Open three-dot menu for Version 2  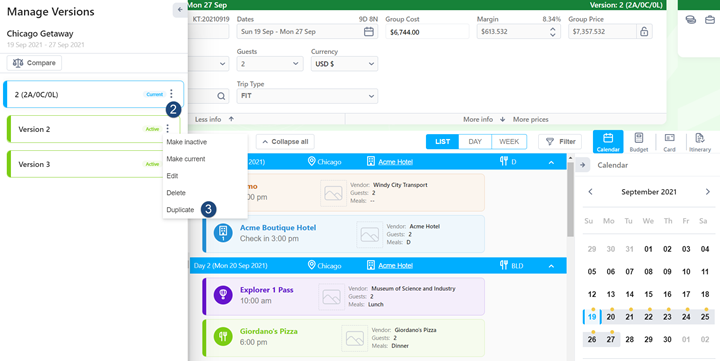(x=168, y=129)
